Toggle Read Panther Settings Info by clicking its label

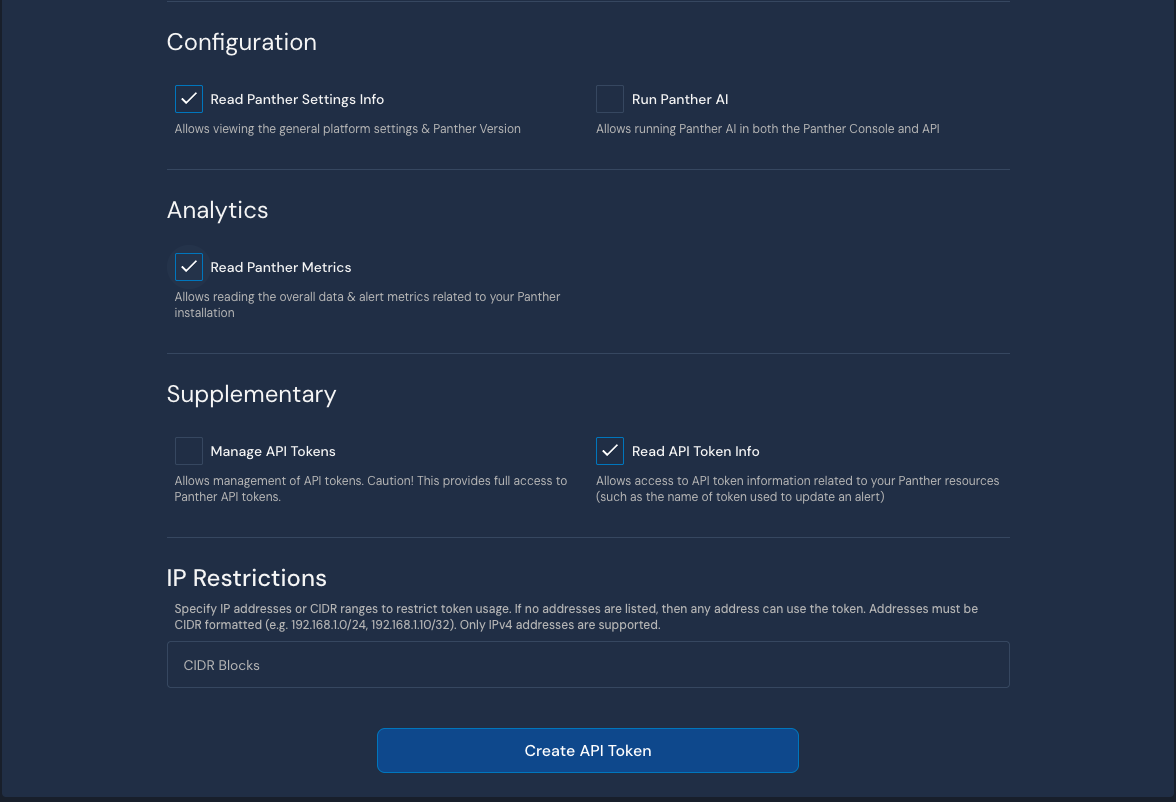point(297,99)
